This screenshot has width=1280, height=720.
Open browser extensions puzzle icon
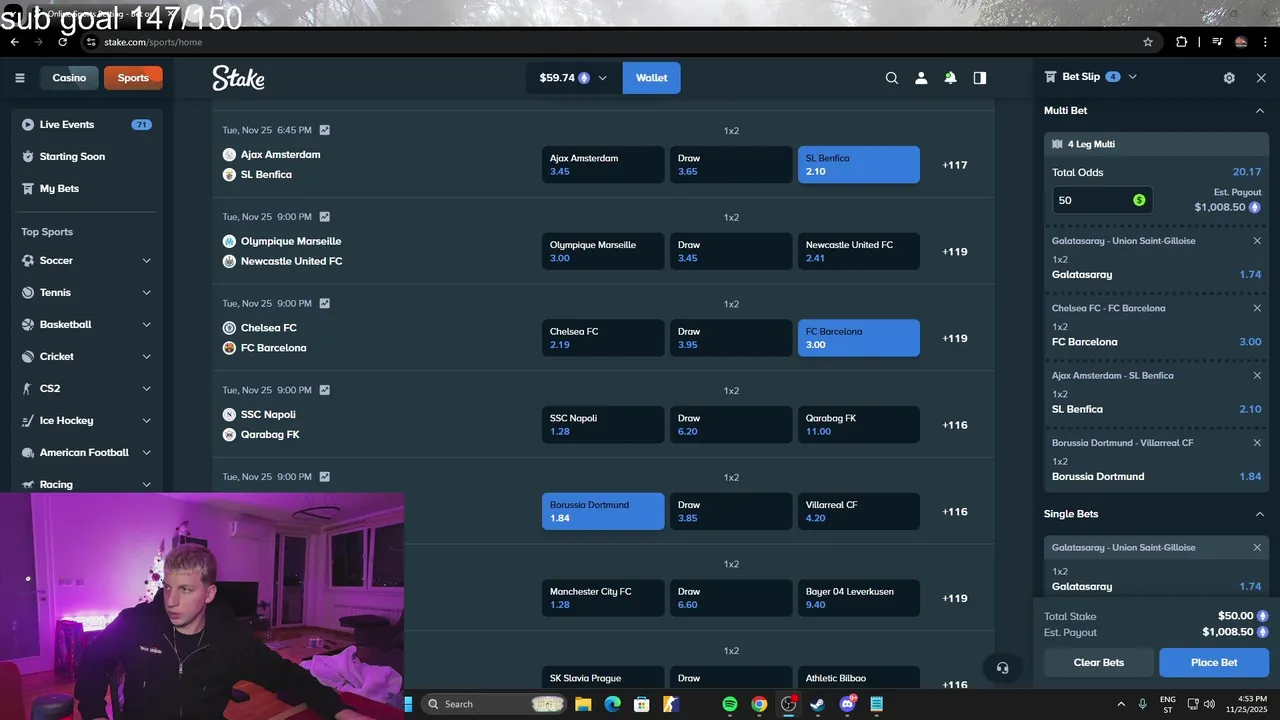(1182, 42)
